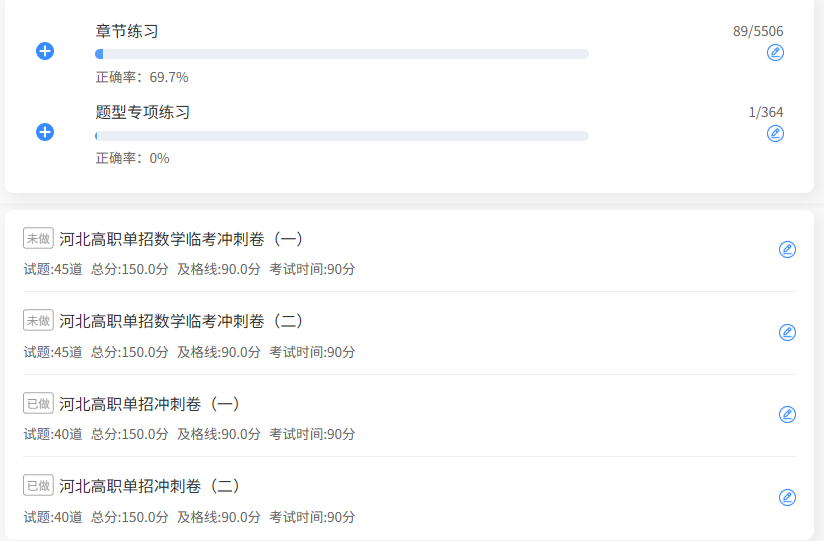Click the 89/5506 progress count
Screen dimensions: 824x541
(x=758, y=31)
